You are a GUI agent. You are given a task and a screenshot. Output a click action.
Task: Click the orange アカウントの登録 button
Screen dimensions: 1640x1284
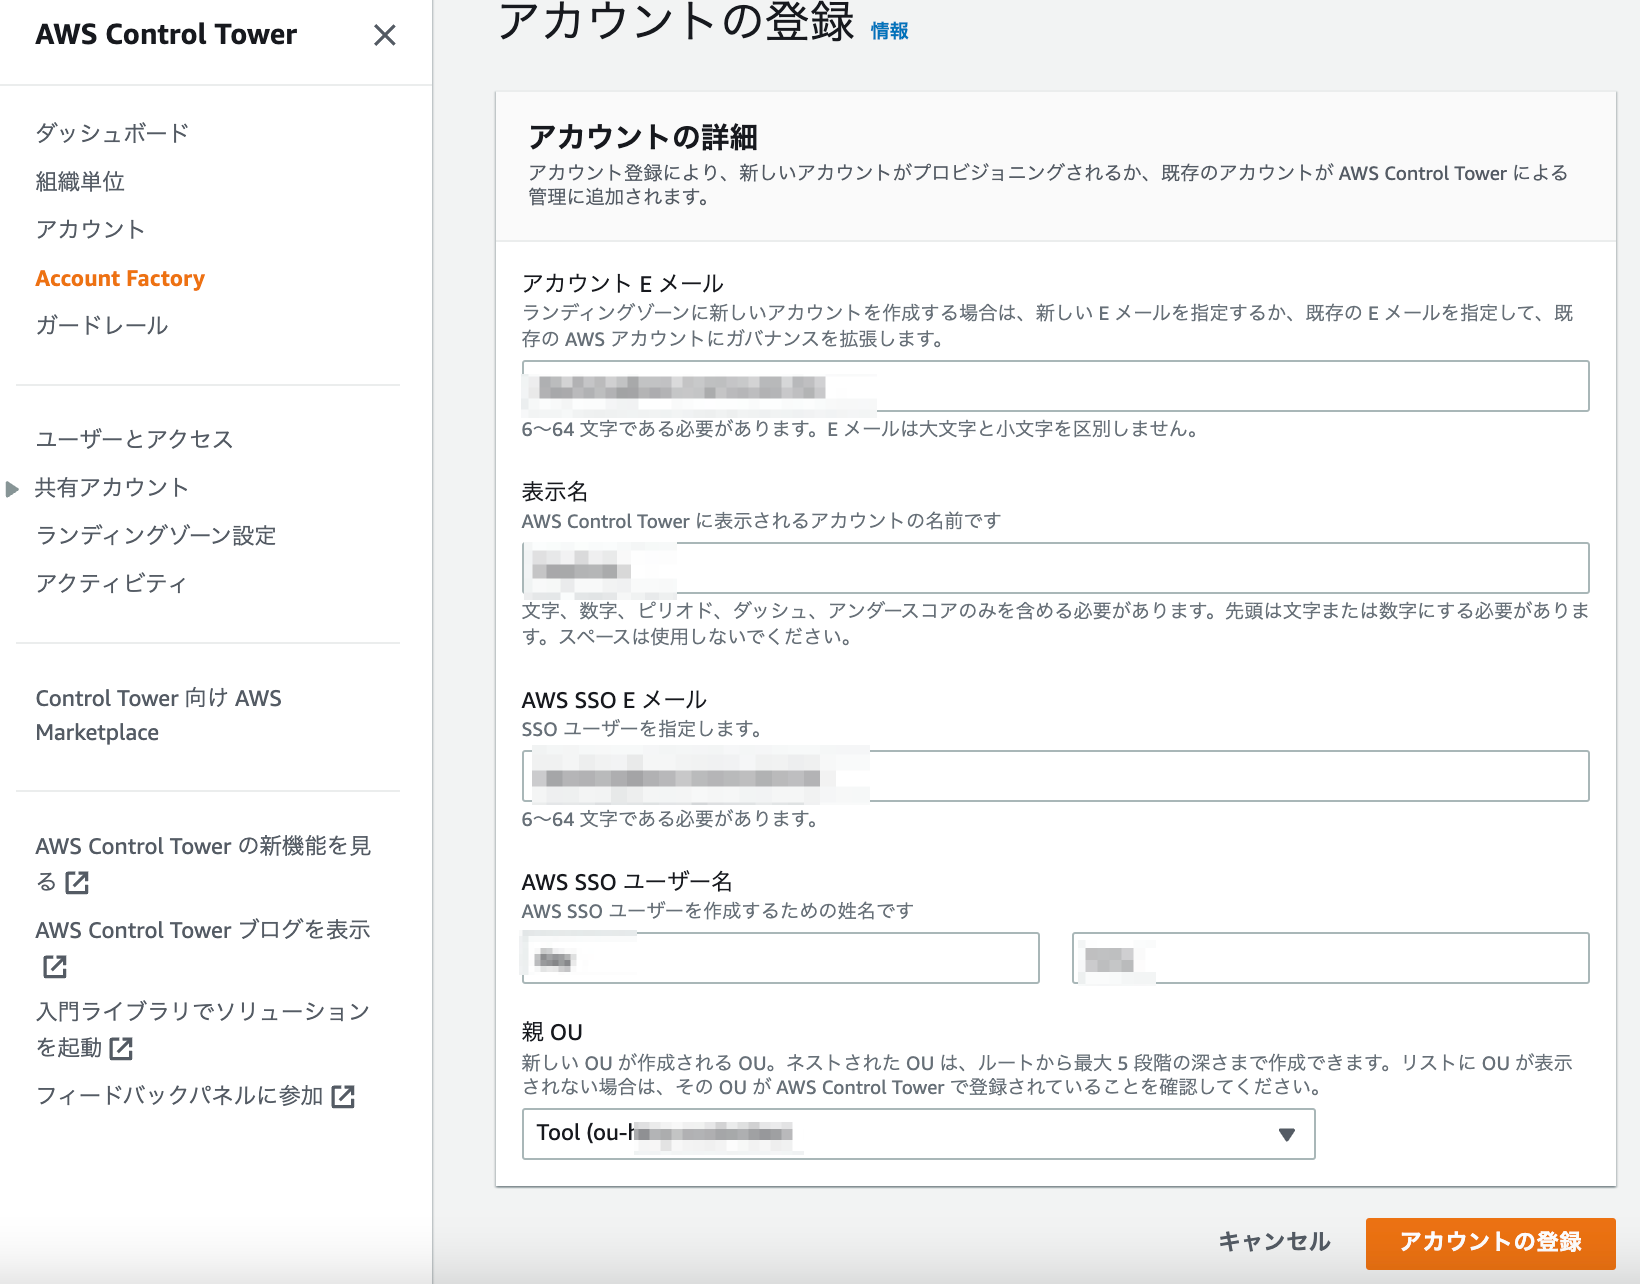[x=1491, y=1243]
